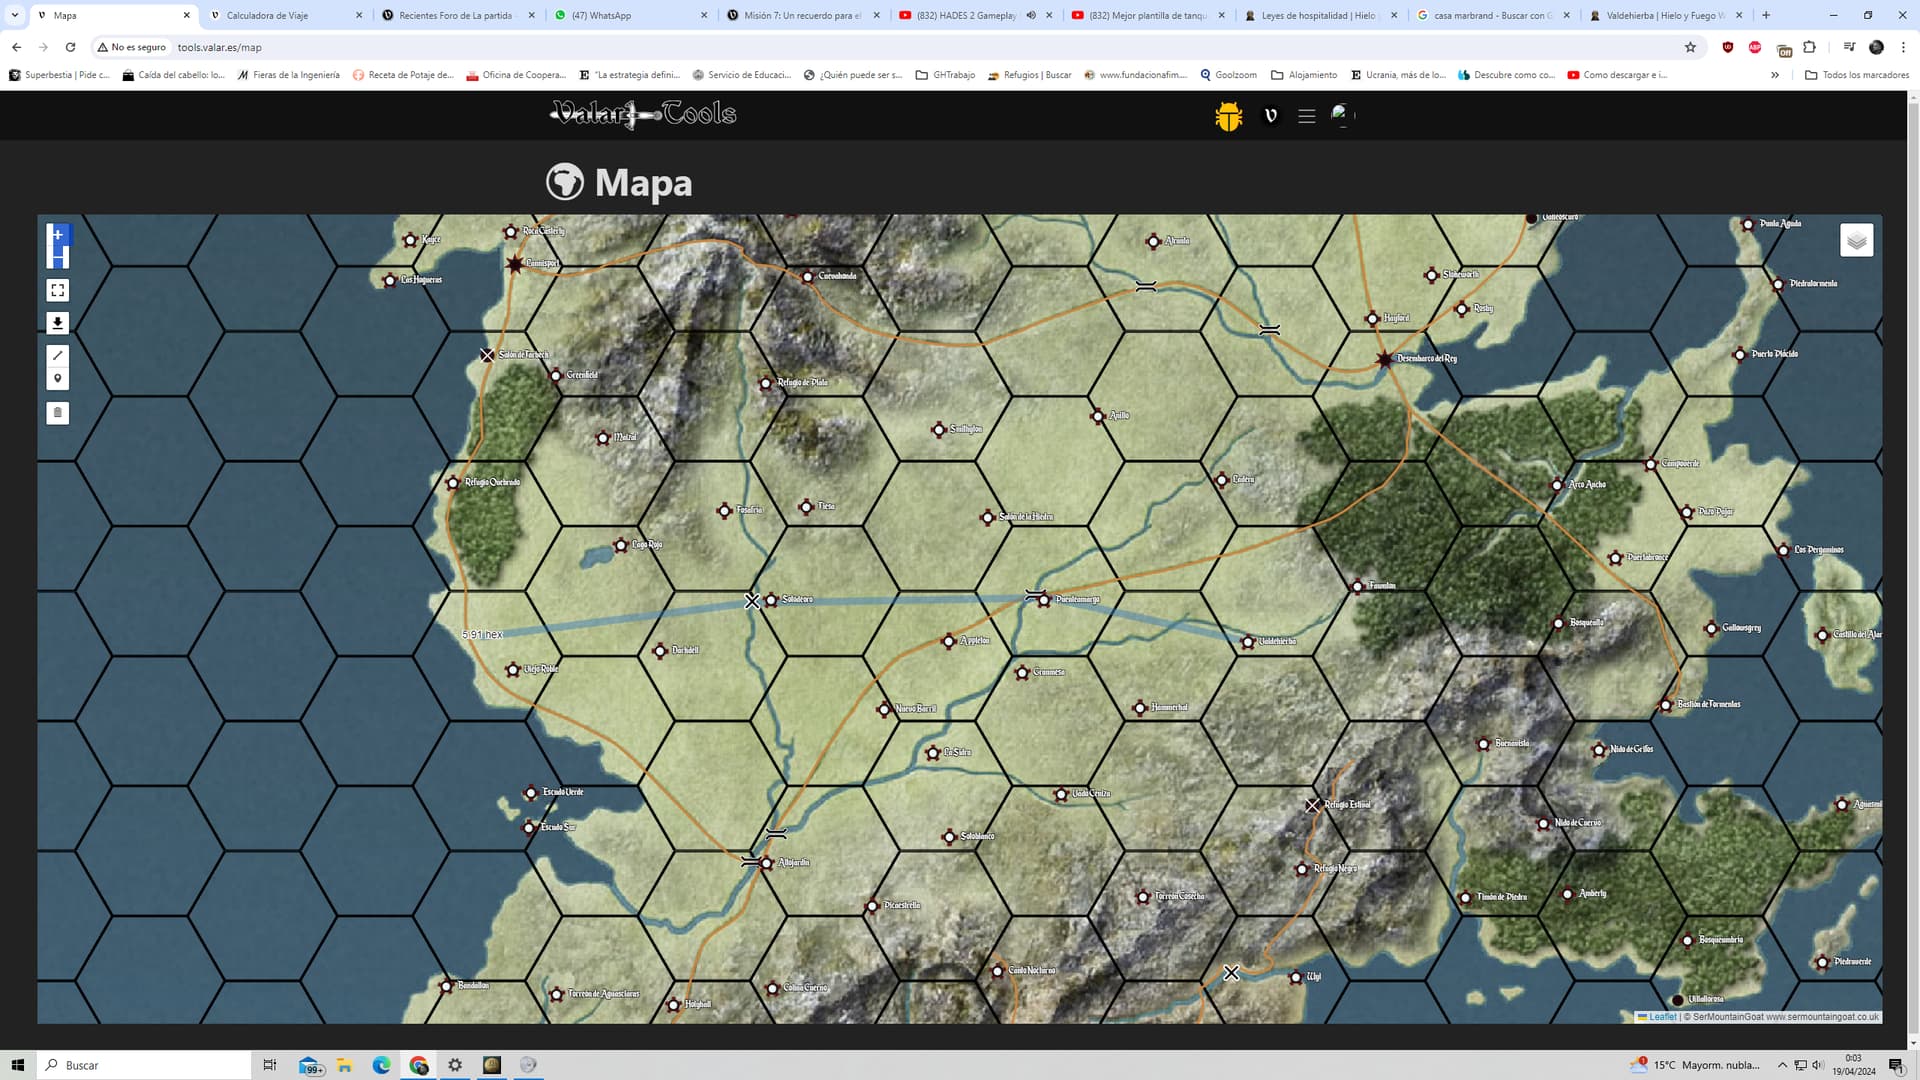Open the map layers control
Image resolution: width=1920 pixels, height=1080 pixels.
[1856, 240]
